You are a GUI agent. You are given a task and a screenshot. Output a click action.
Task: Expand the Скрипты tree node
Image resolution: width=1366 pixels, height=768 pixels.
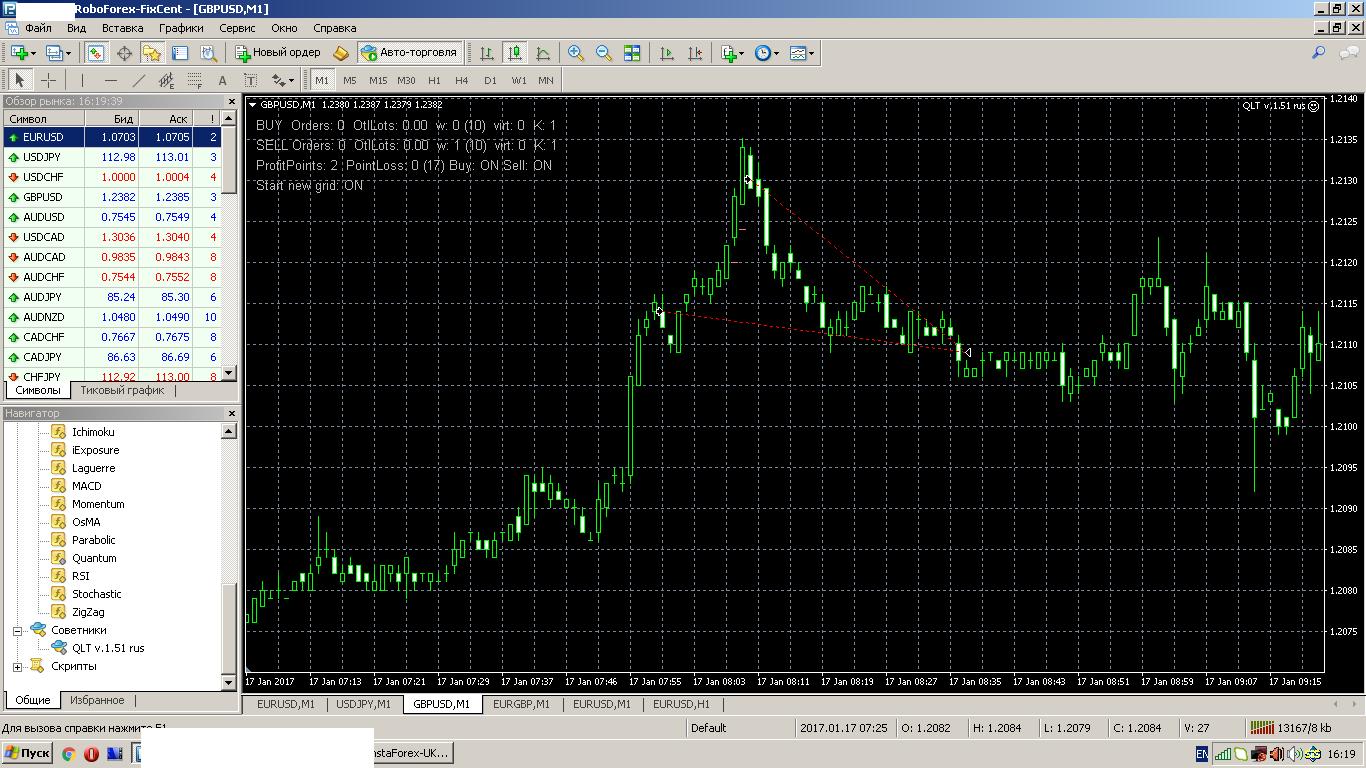point(17,666)
